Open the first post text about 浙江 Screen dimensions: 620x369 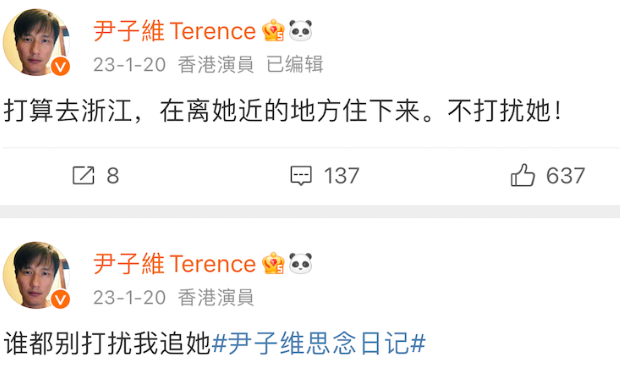[x=283, y=110]
